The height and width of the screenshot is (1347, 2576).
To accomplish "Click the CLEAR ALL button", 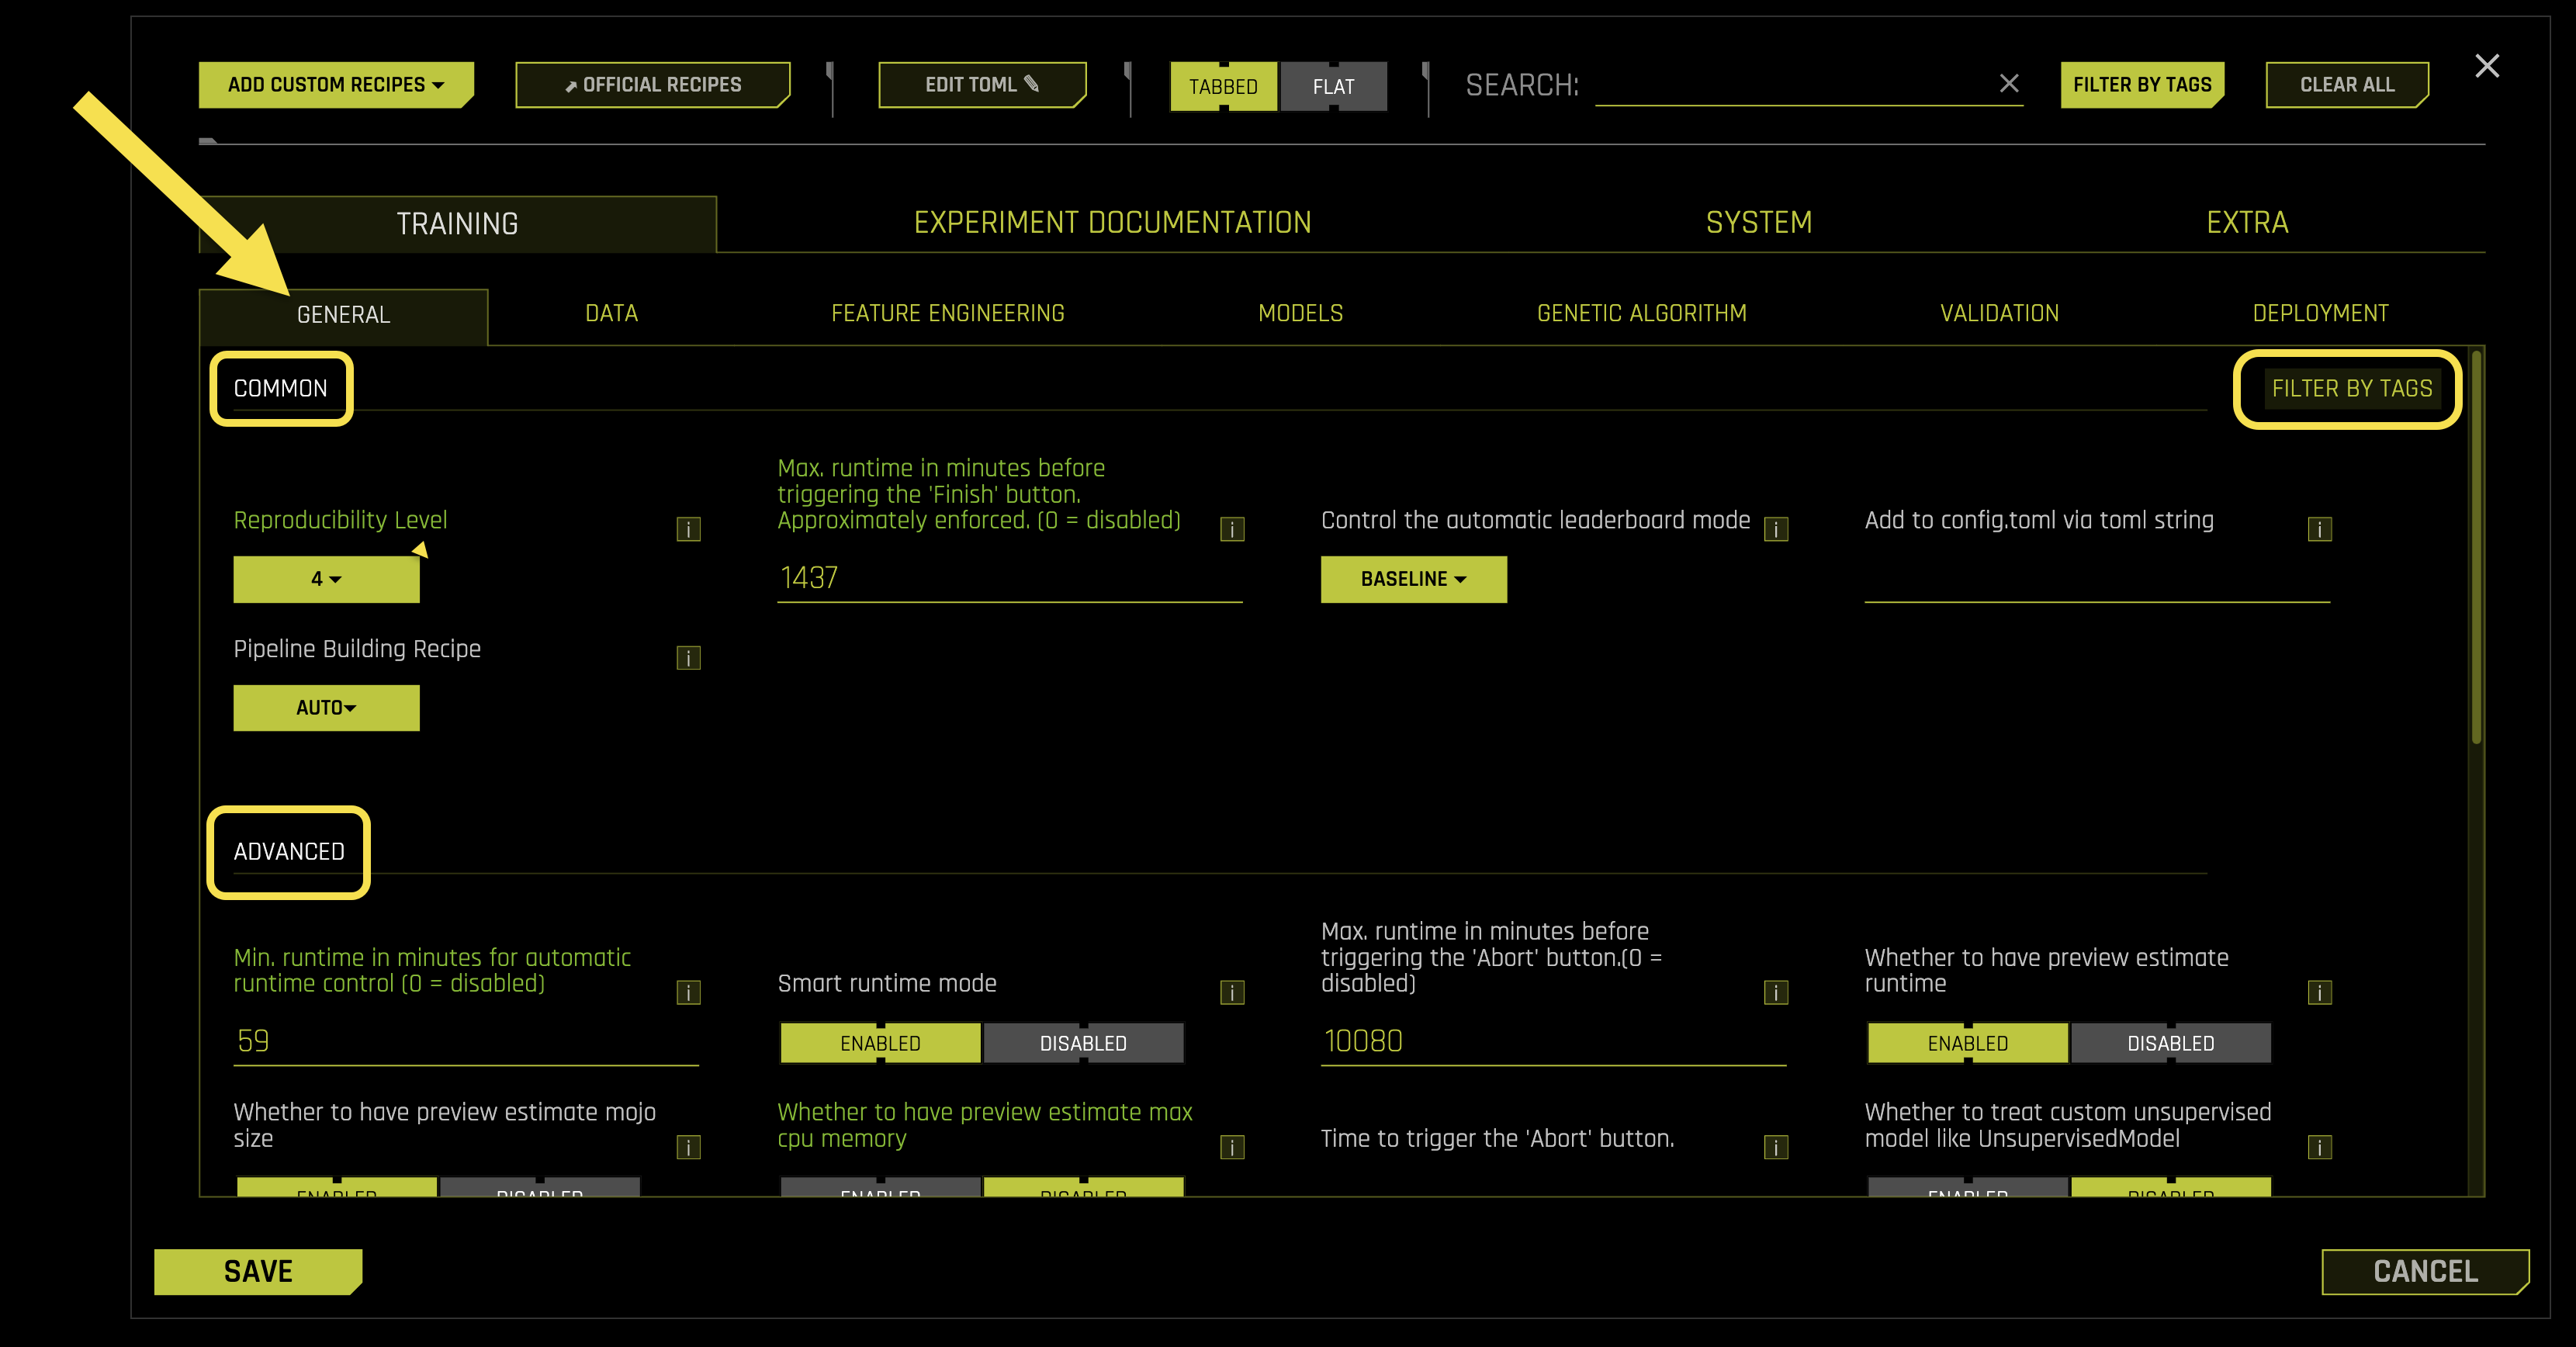I will pos(2347,84).
